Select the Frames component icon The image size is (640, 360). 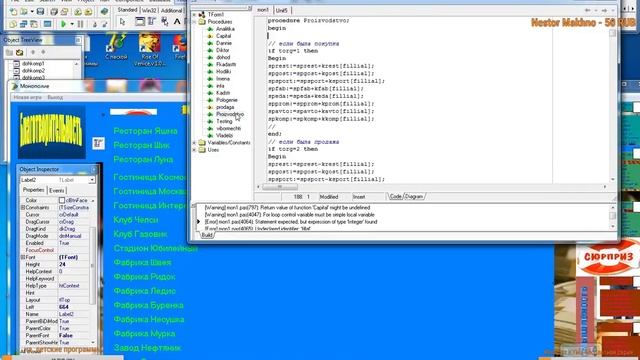140,21
